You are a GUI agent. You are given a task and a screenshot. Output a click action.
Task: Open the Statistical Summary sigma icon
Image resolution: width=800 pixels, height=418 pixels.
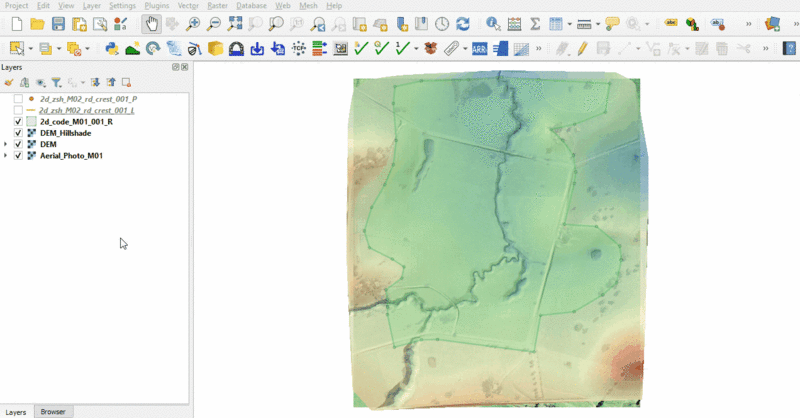tap(535, 23)
